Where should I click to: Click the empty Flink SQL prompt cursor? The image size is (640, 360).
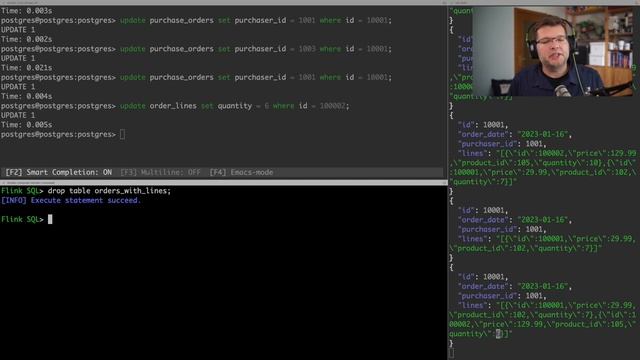click(x=50, y=219)
